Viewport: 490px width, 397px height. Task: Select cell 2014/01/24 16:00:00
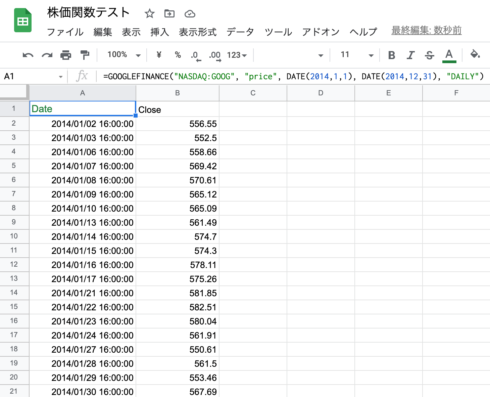(82, 335)
